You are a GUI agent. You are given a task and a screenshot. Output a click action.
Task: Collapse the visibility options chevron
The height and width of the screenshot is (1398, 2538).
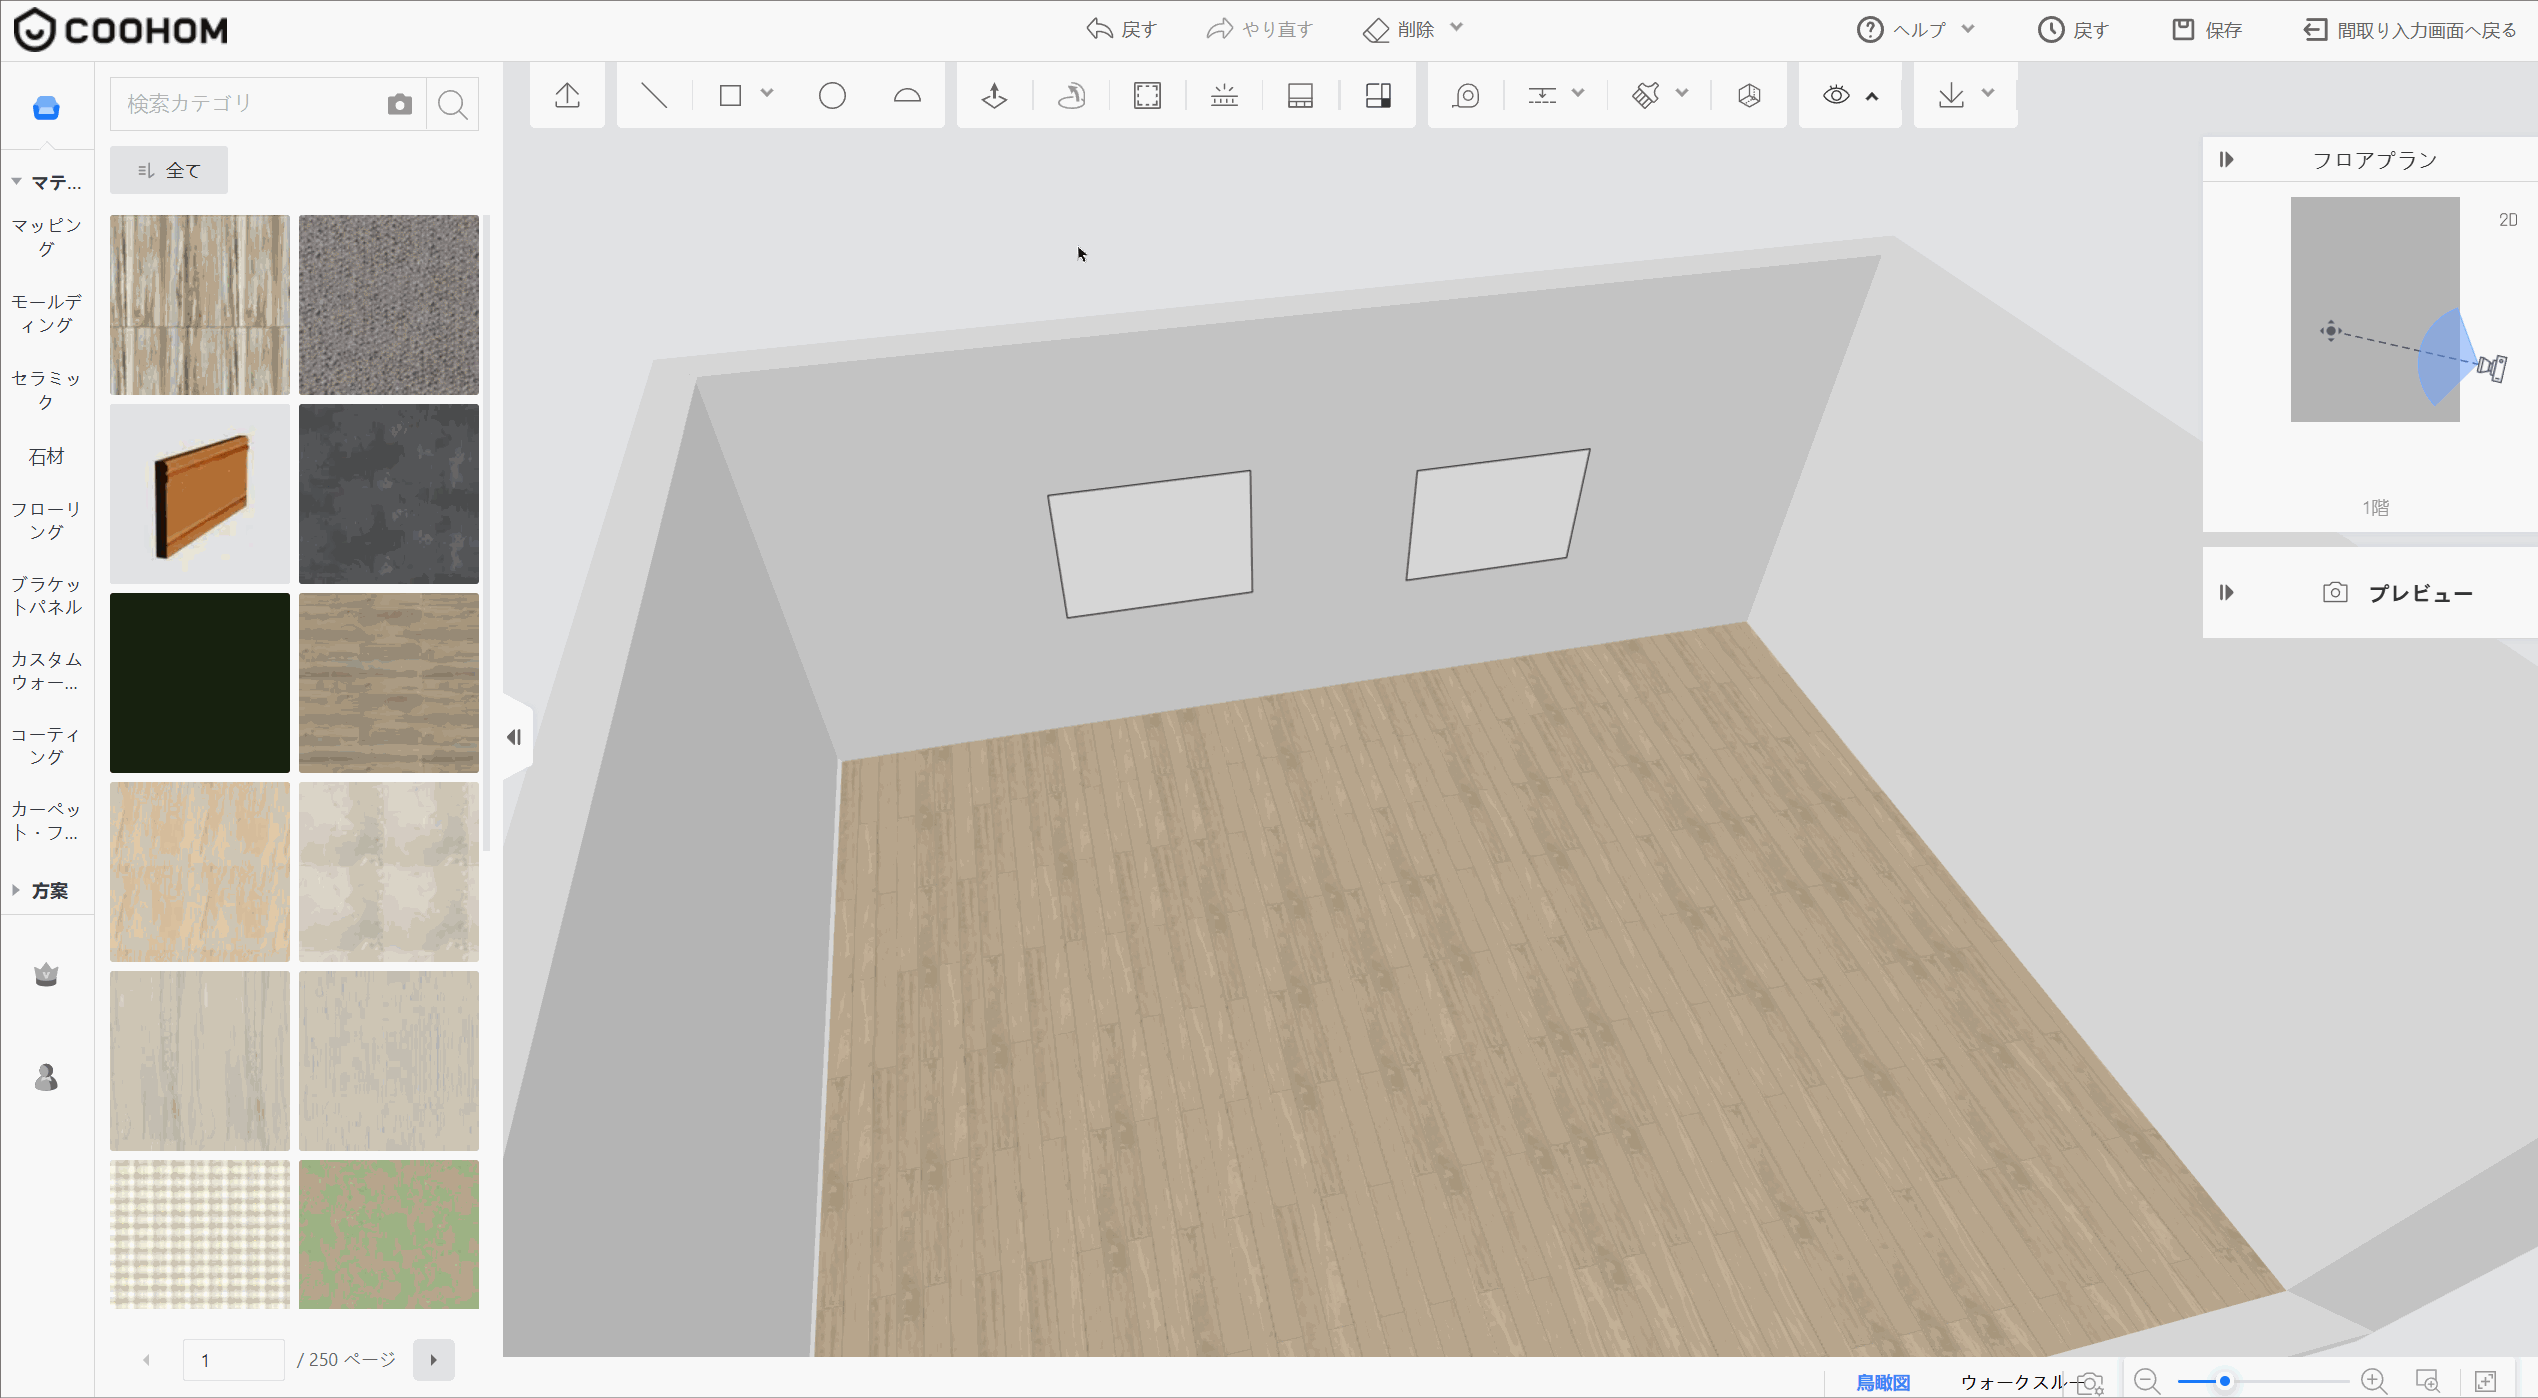(x=1872, y=96)
